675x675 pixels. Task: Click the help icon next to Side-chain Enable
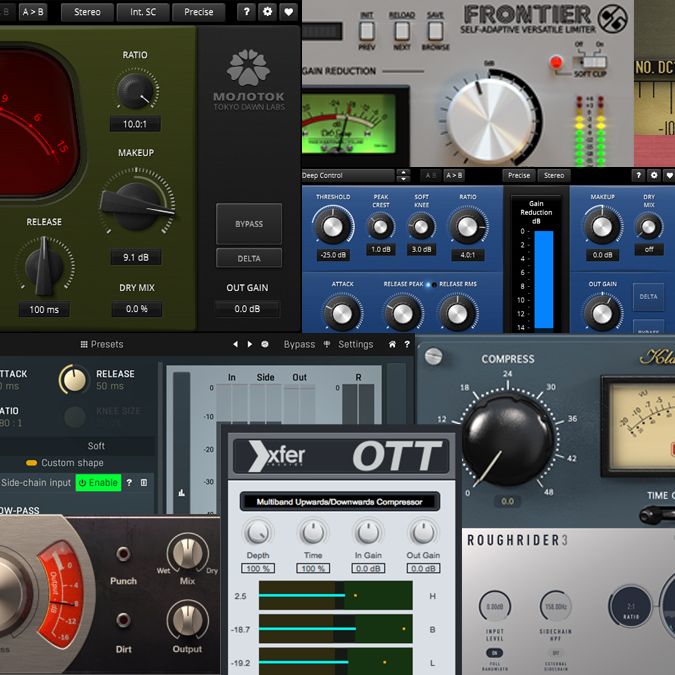[129, 483]
